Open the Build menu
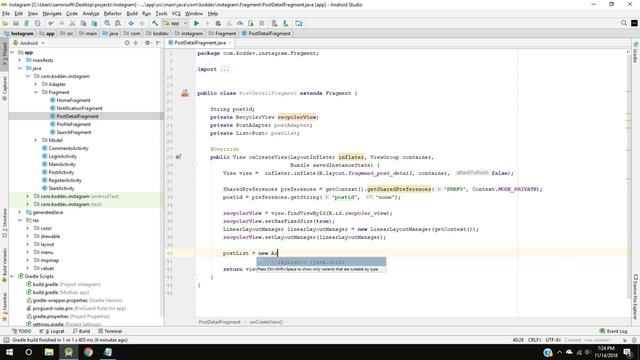Image resolution: width=640 pixels, height=360 pixels. 132,13
